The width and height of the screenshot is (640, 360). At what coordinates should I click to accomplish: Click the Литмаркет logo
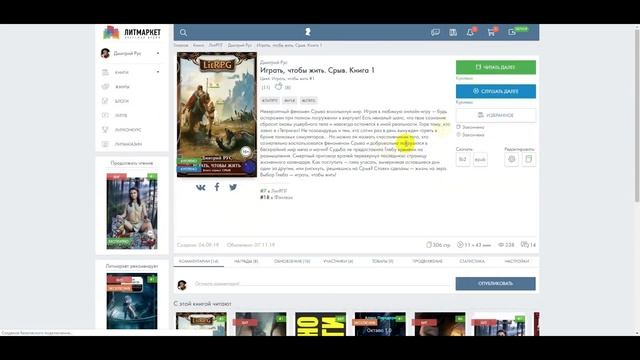coord(132,33)
